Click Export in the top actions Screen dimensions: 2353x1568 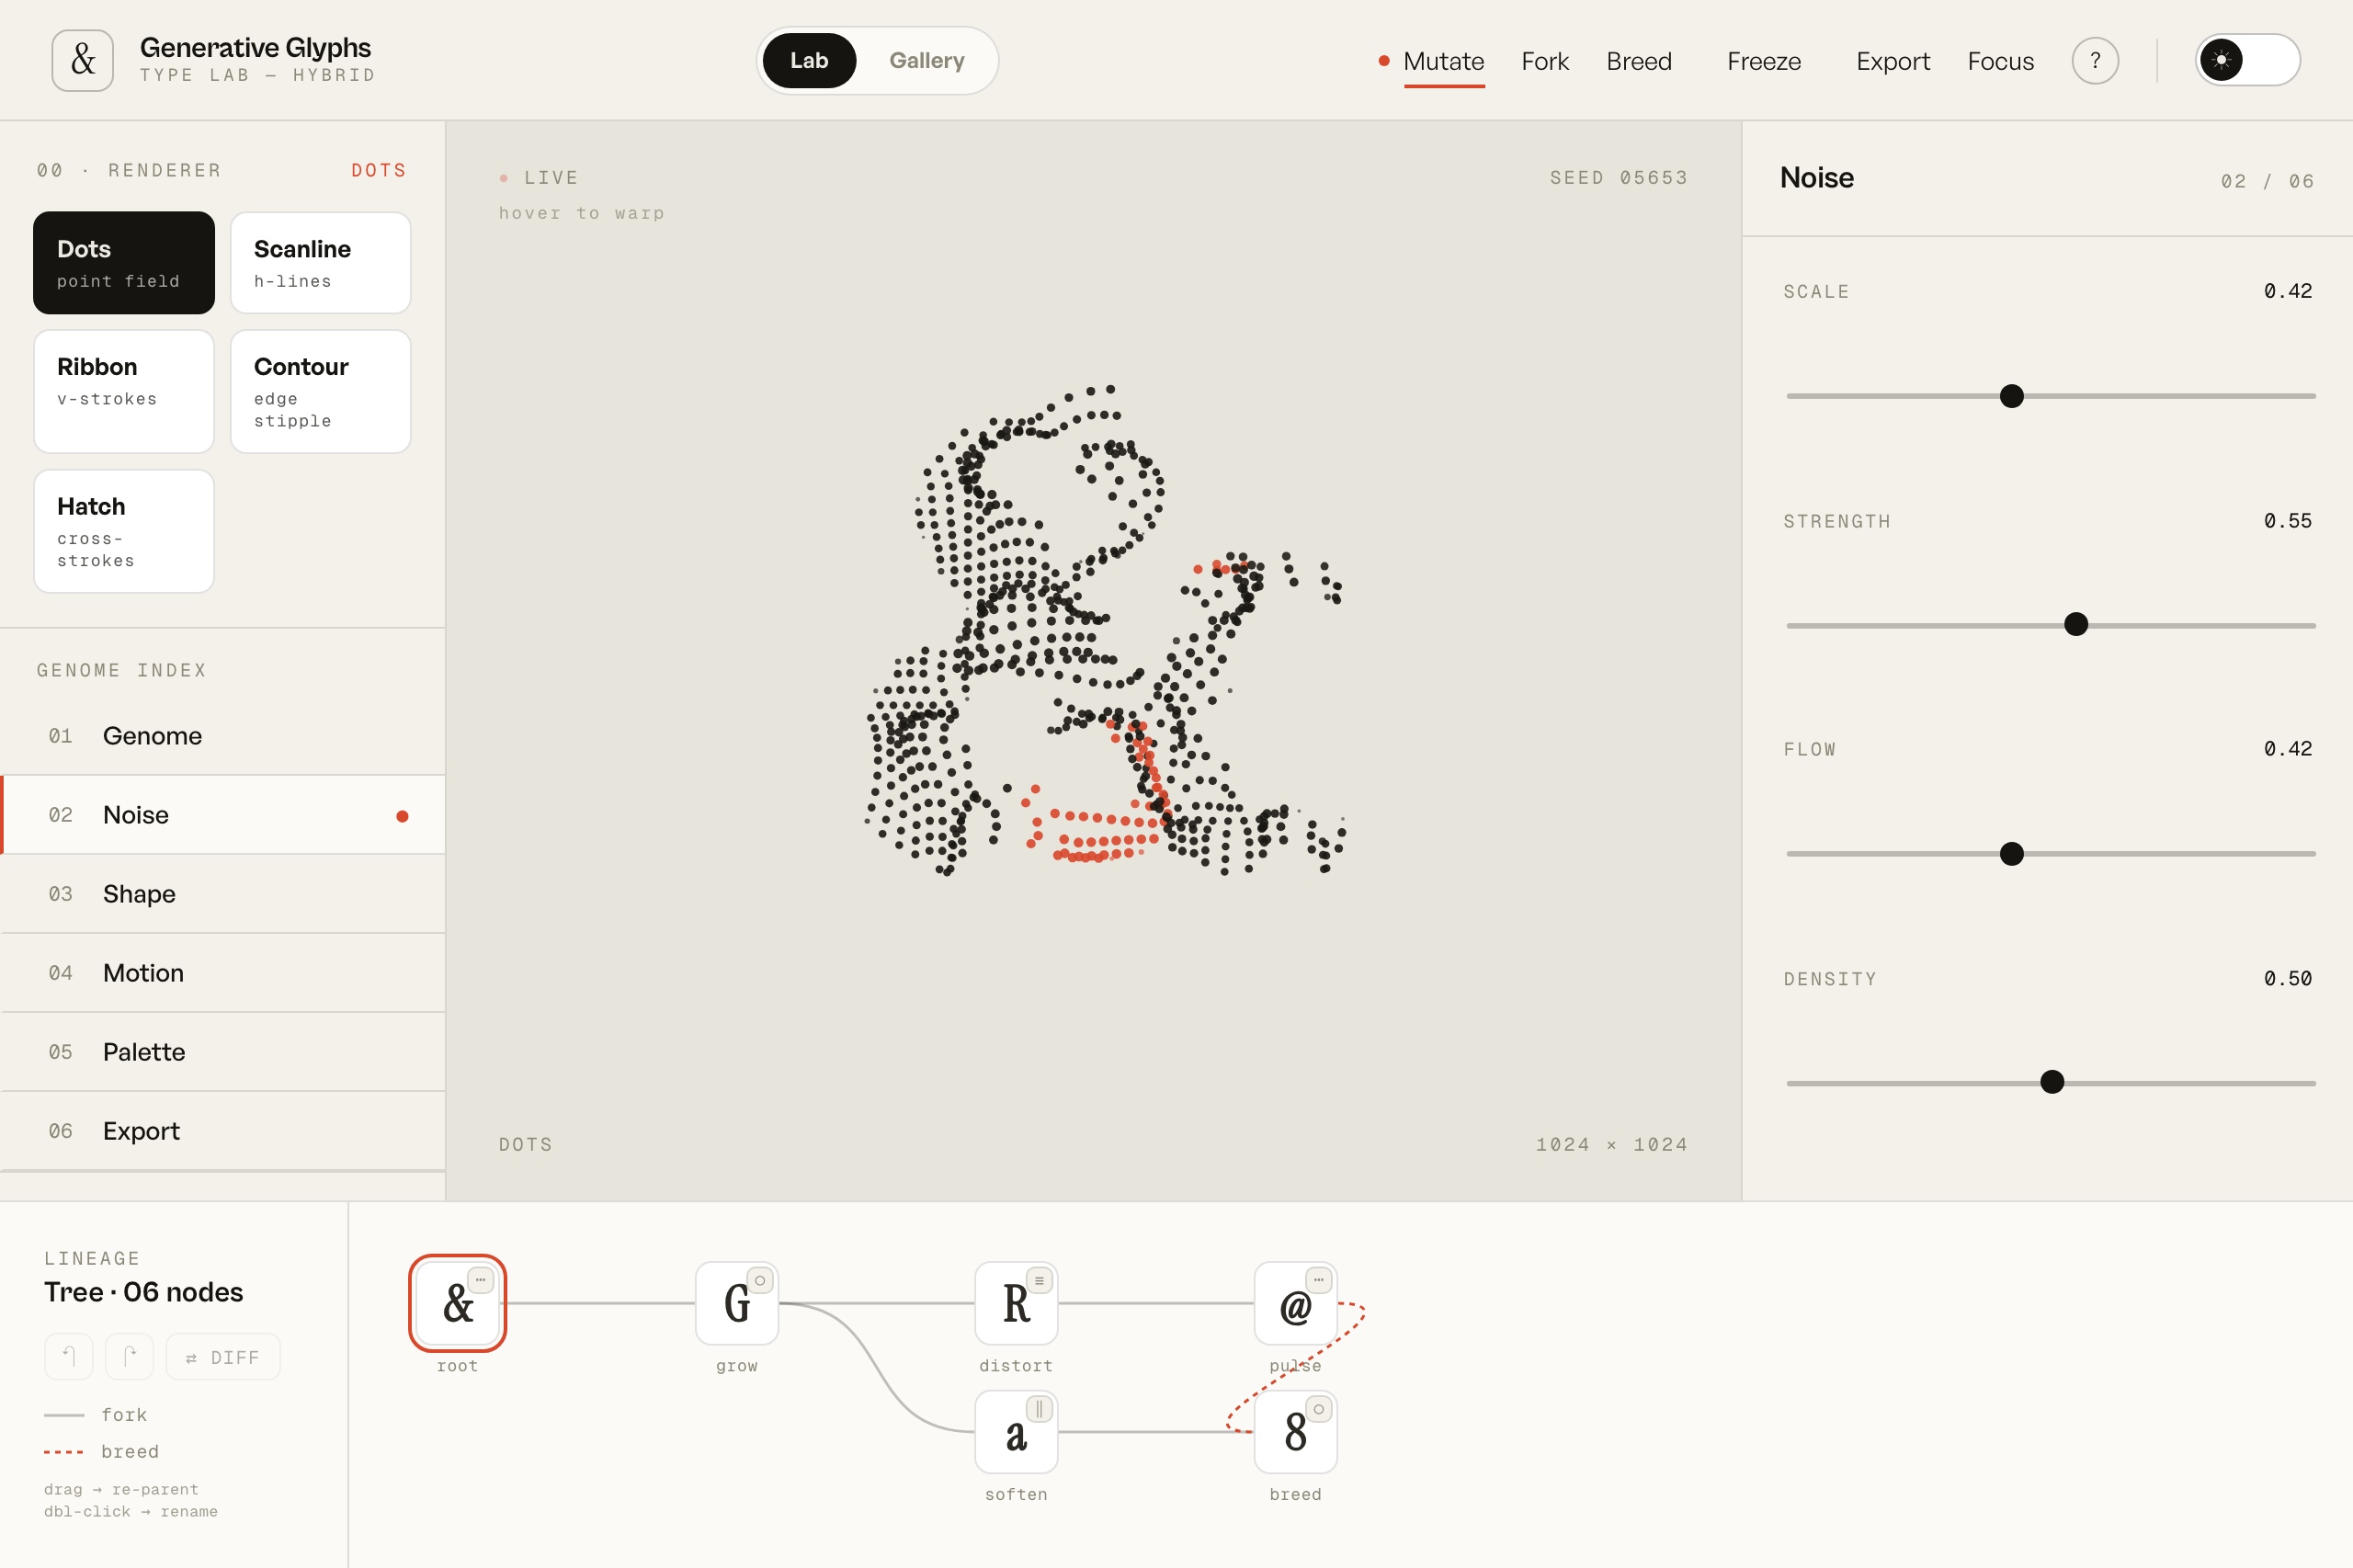[1892, 62]
